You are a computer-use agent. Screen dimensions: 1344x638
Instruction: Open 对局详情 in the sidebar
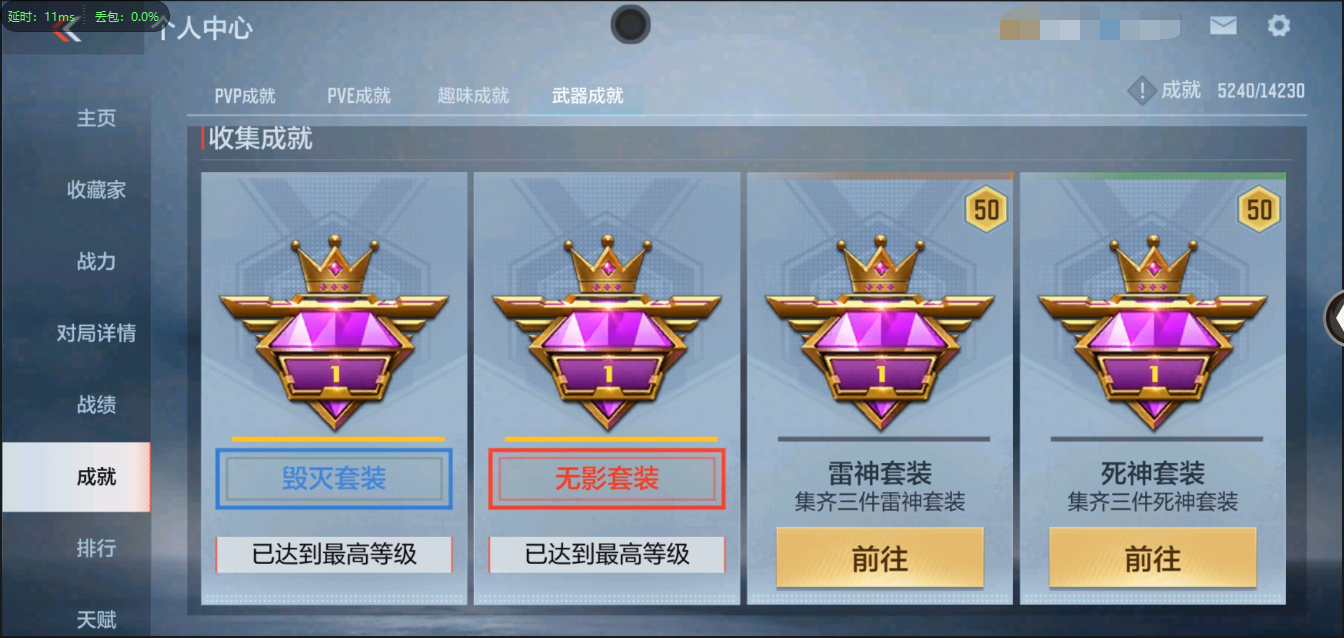pos(96,333)
